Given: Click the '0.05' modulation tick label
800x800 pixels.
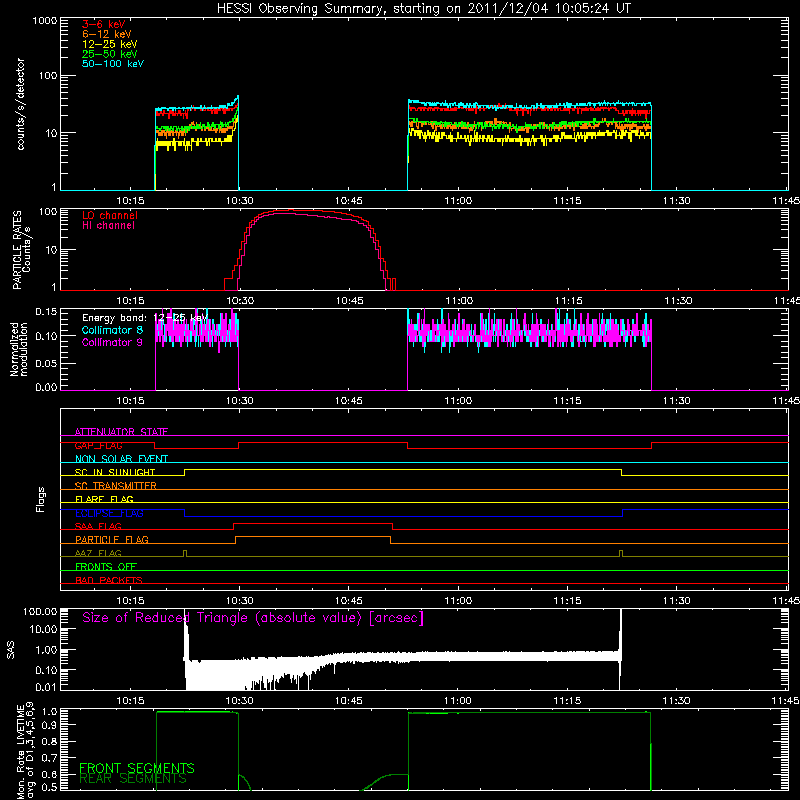Looking at the screenshot, I should tap(46, 363).
